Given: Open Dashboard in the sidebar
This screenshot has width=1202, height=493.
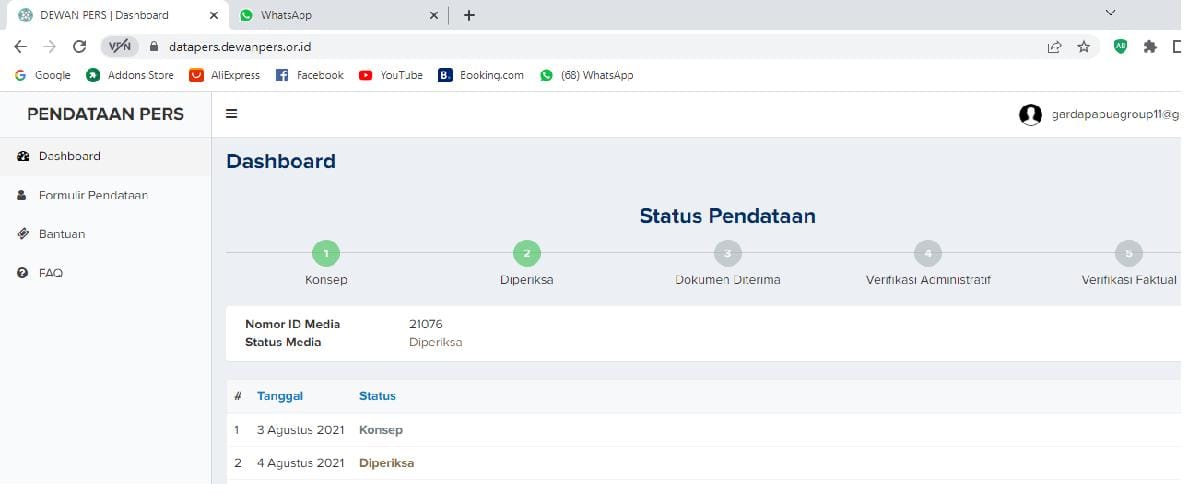Looking at the screenshot, I should pyautogui.click(x=69, y=156).
